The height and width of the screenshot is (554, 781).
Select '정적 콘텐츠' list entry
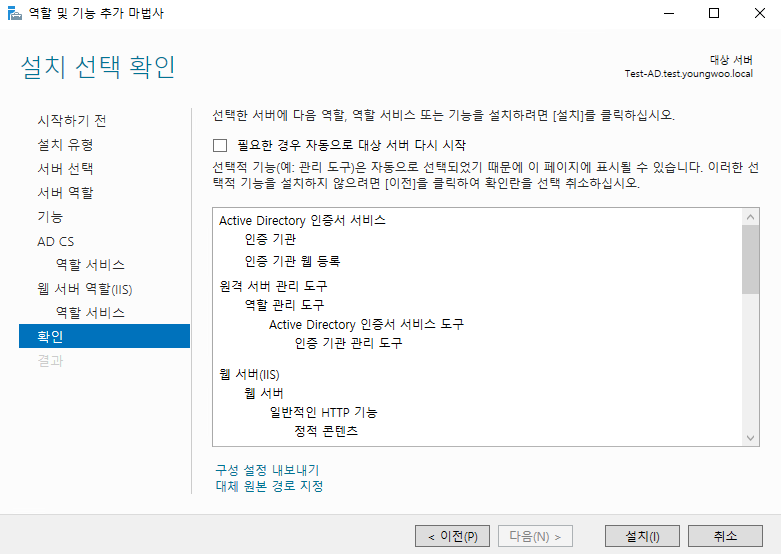pyautogui.click(x=326, y=431)
